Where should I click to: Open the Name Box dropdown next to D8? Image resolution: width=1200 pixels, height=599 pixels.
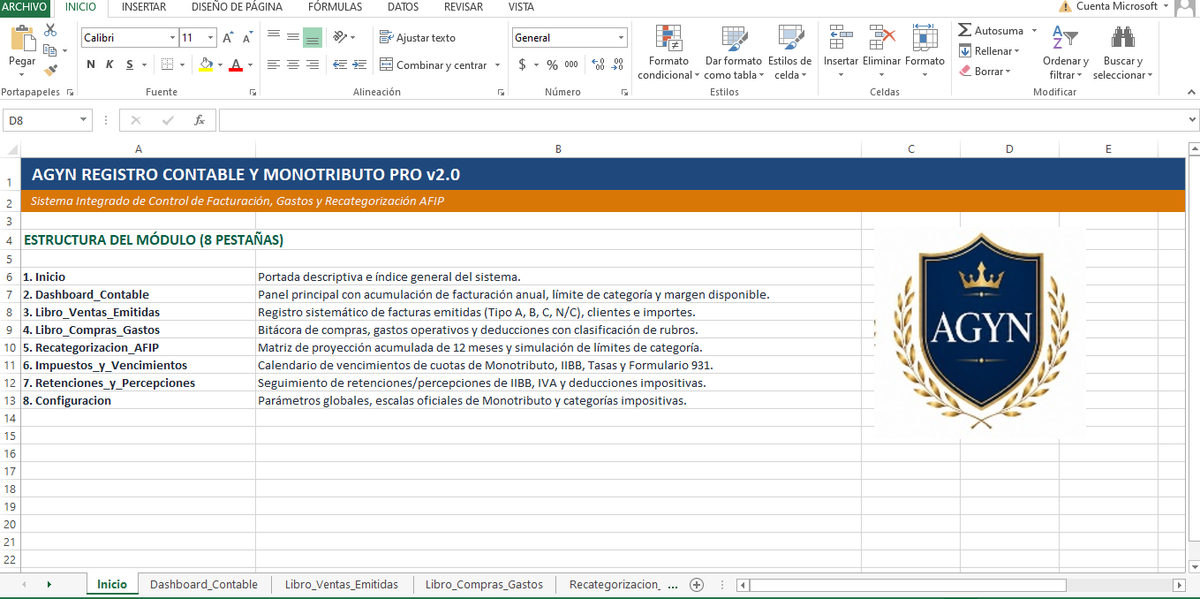pyautogui.click(x=84, y=120)
